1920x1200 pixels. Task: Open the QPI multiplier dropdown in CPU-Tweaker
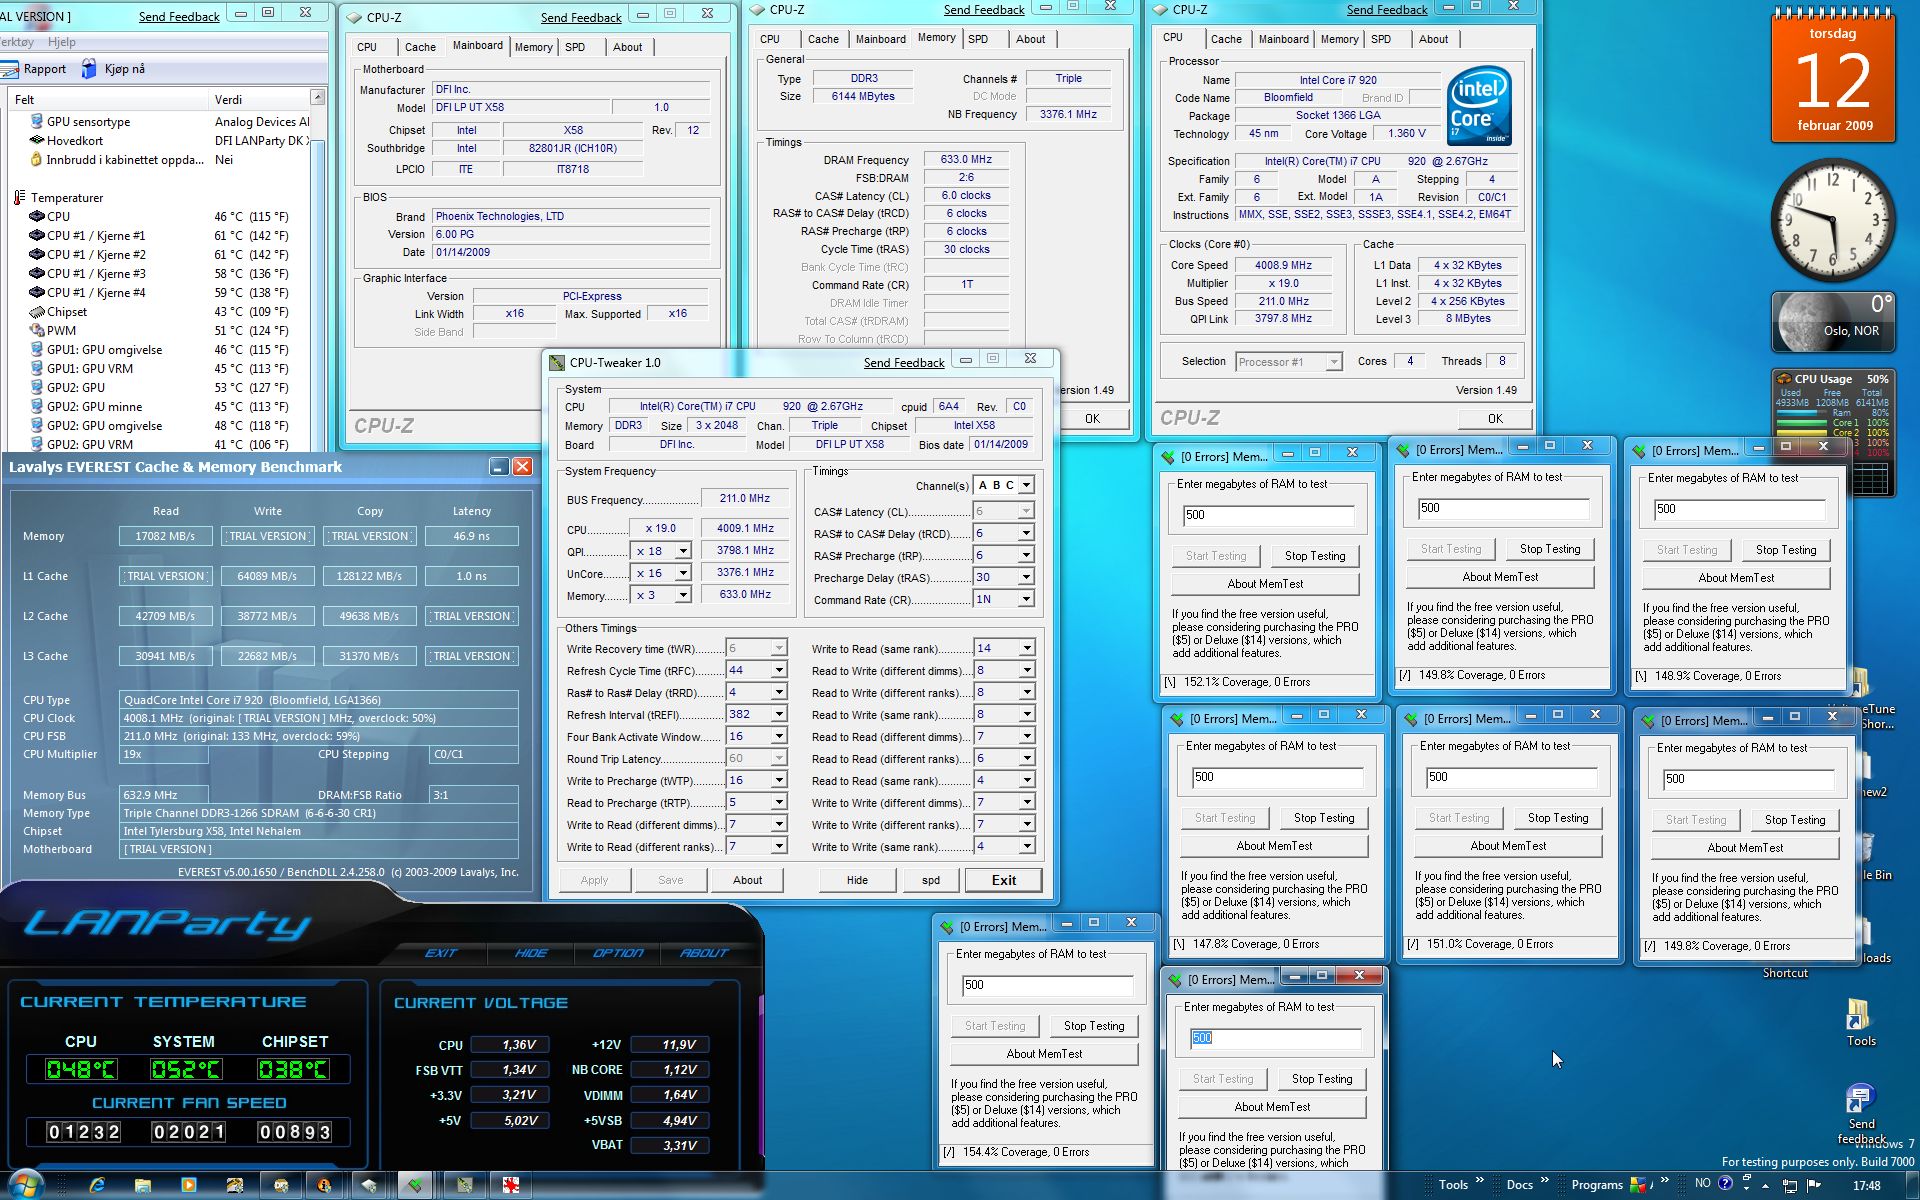pos(682,551)
